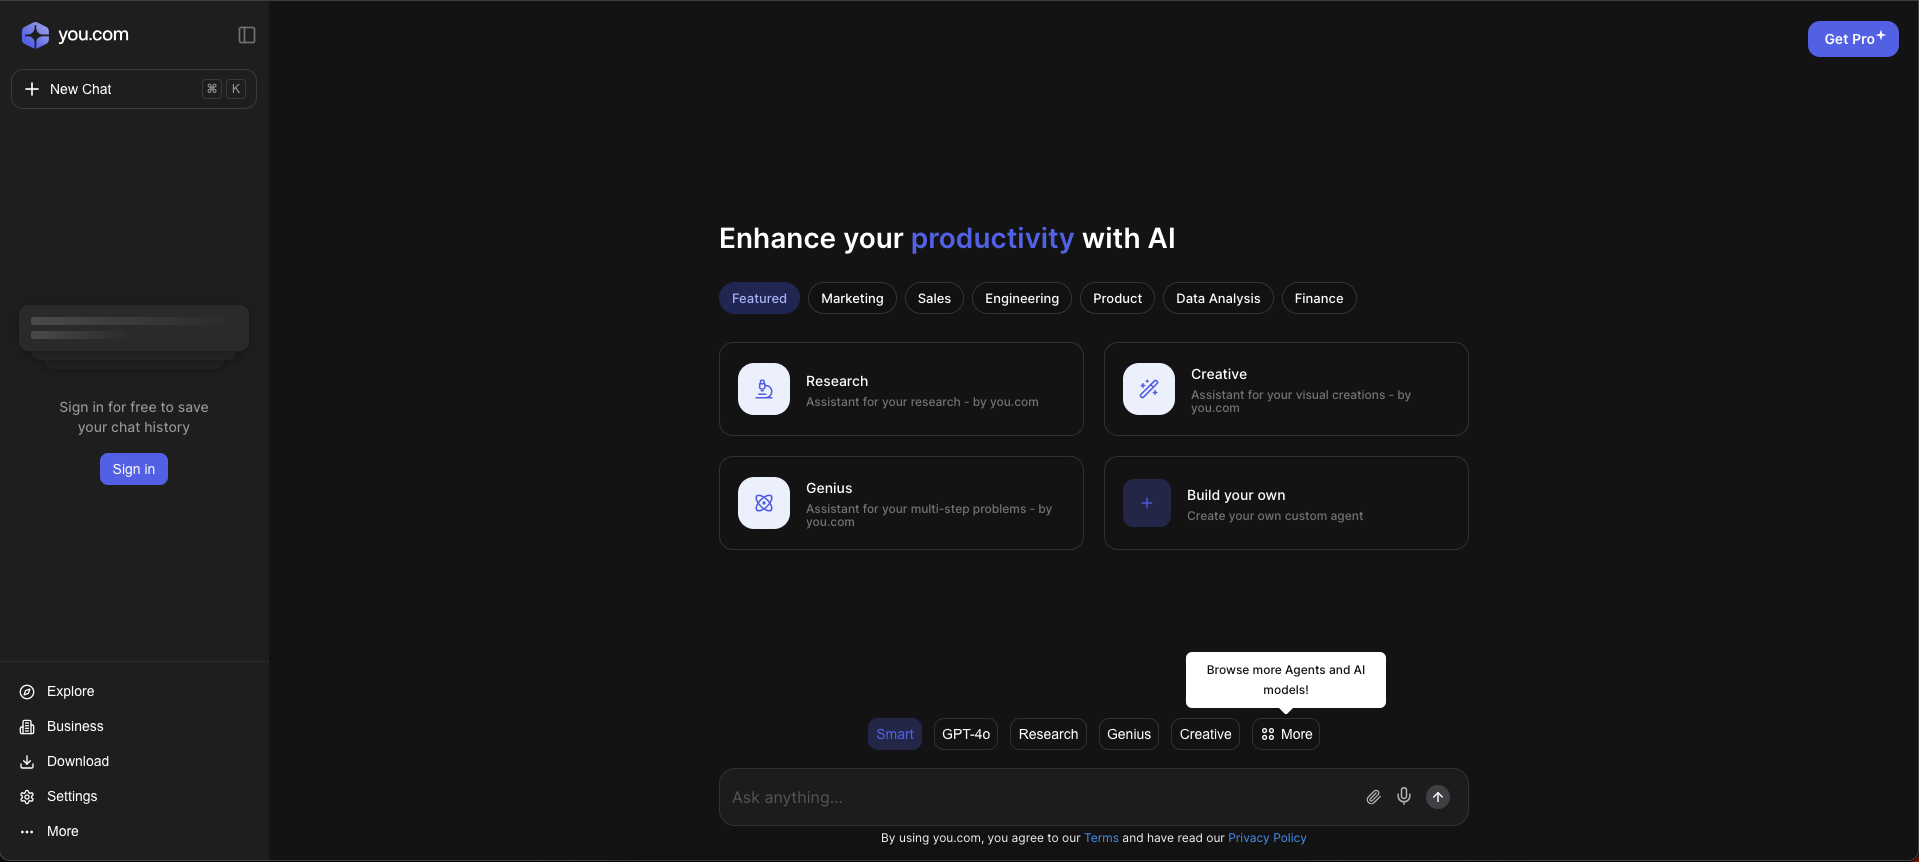Choose the GPT-4o model chip

click(966, 734)
